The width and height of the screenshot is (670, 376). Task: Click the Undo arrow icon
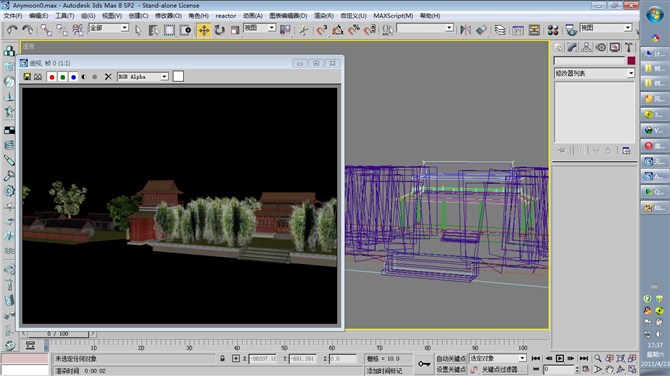pyautogui.click(x=12, y=29)
